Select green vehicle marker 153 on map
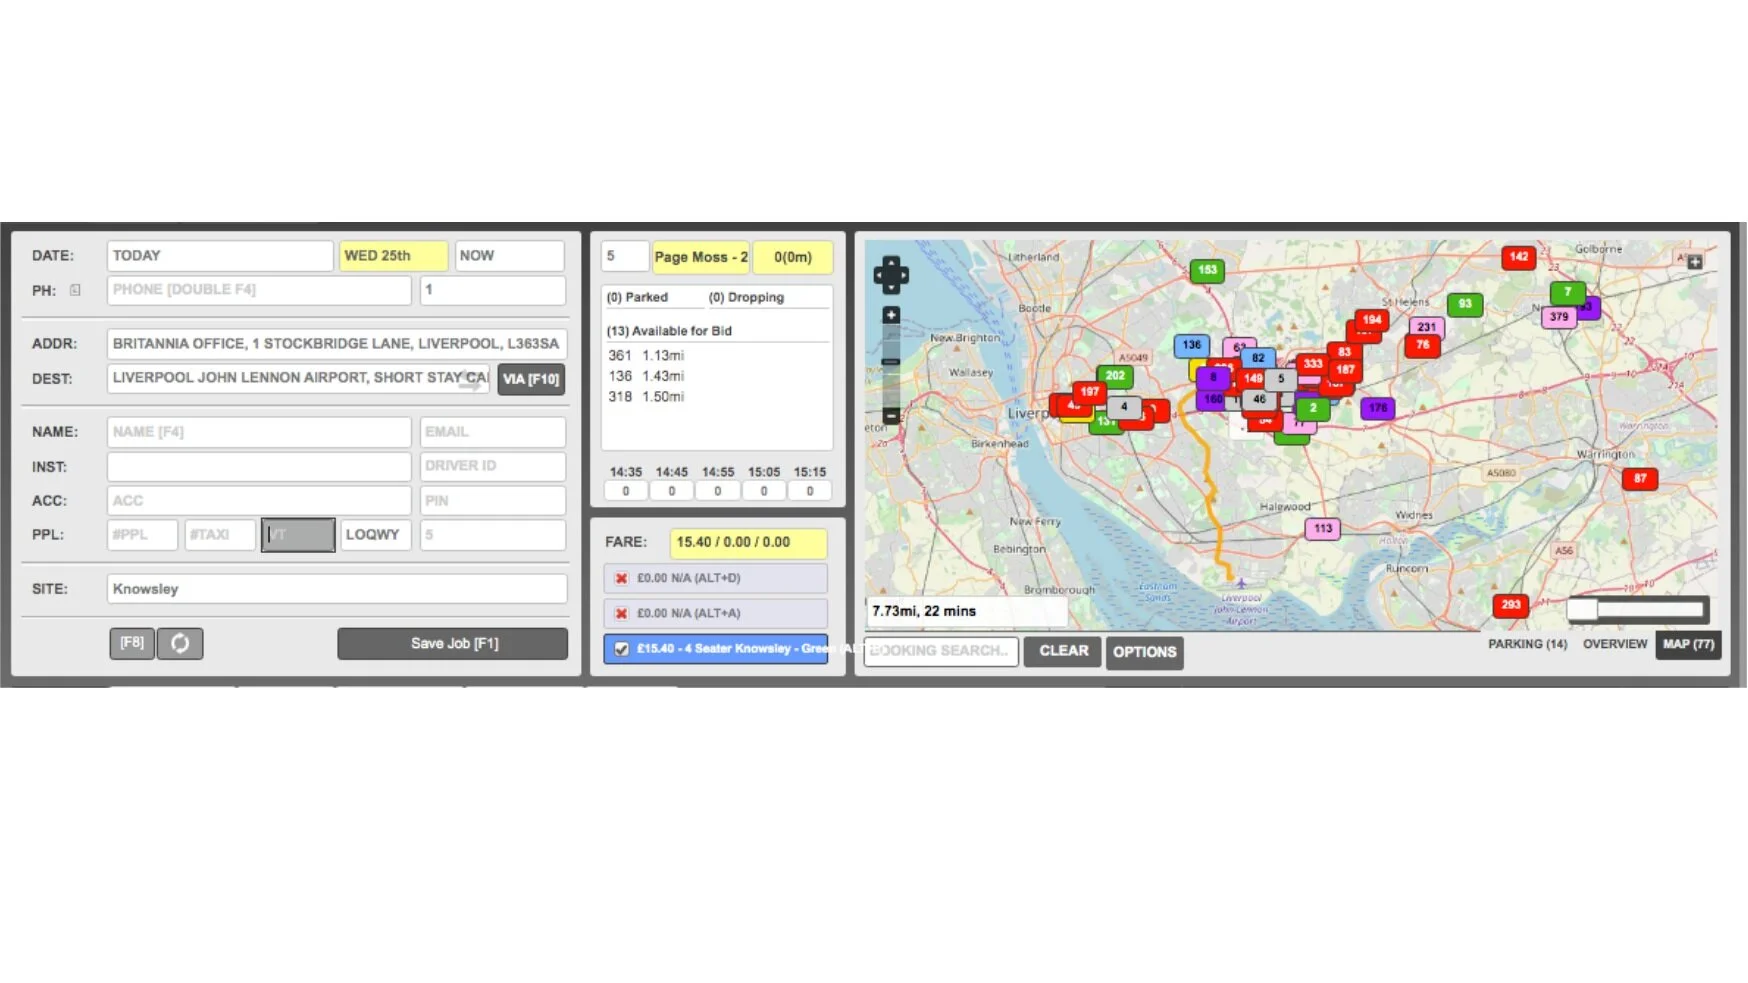This screenshot has width=1748, height=983. coord(1207,270)
